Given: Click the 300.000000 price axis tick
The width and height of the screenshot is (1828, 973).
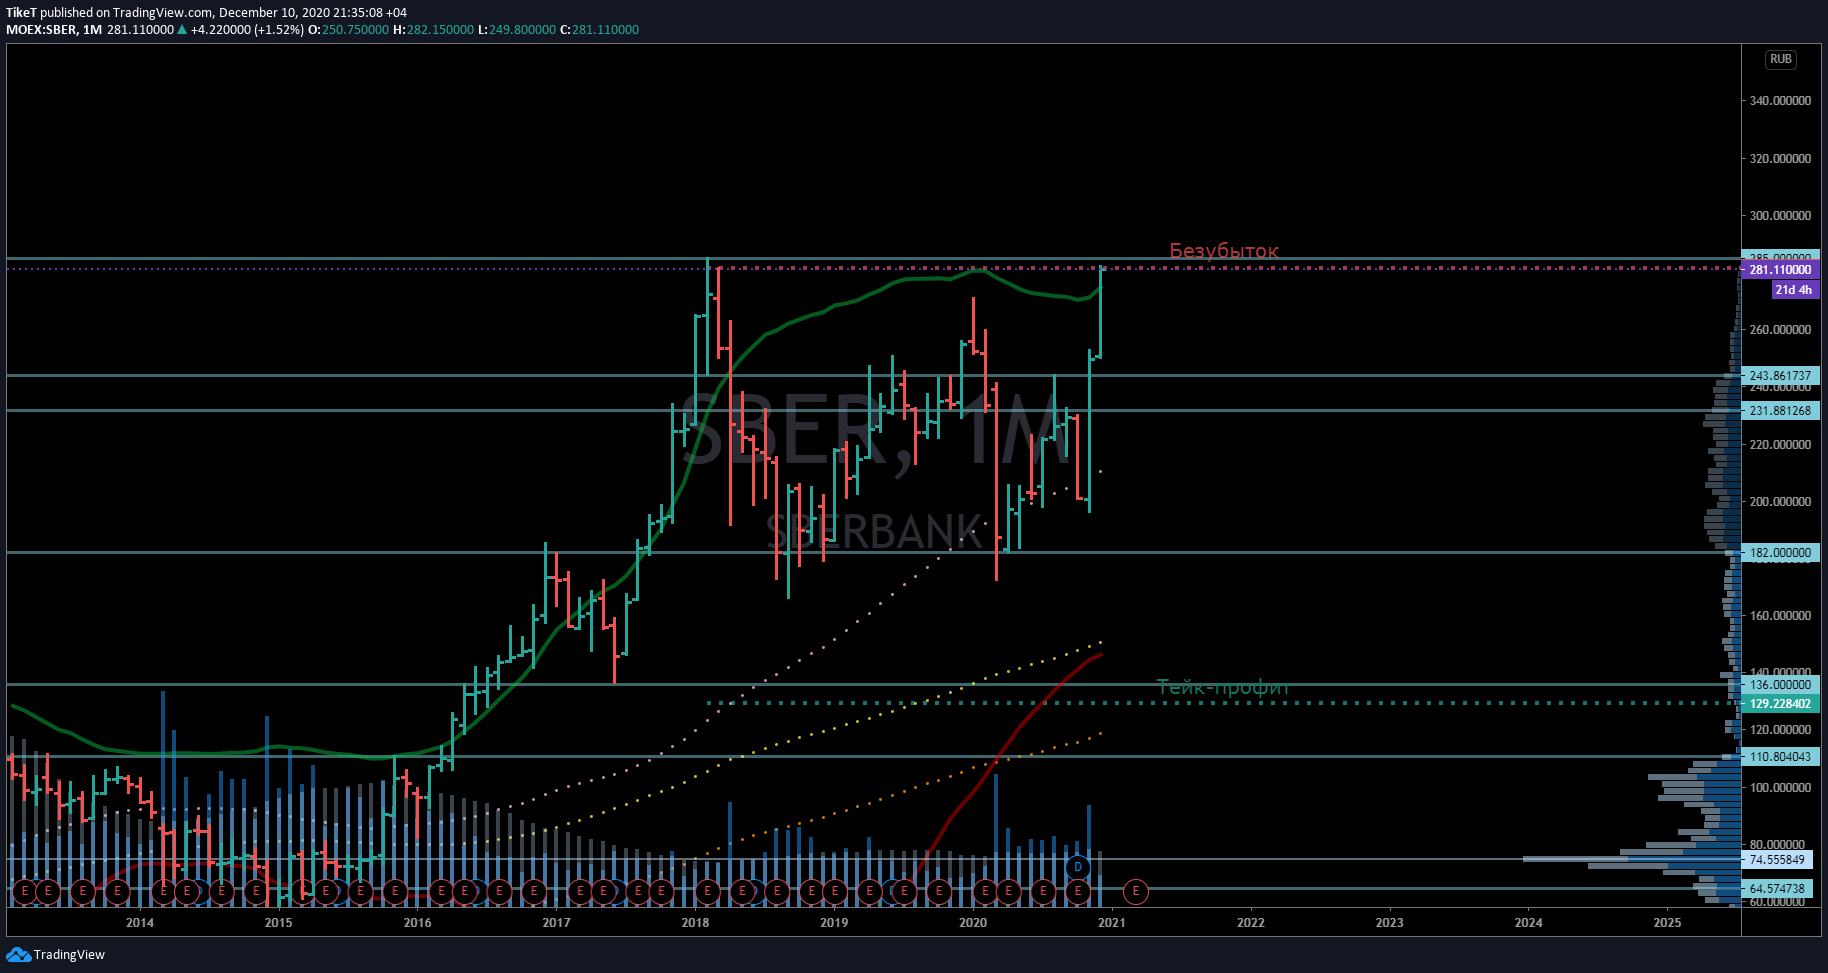Looking at the screenshot, I should point(1780,216).
